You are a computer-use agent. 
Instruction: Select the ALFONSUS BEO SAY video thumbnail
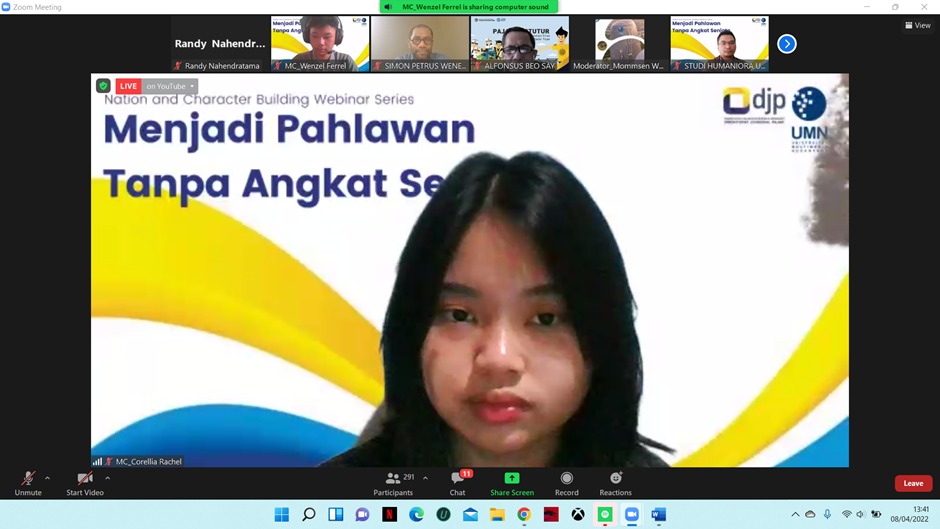click(x=520, y=43)
